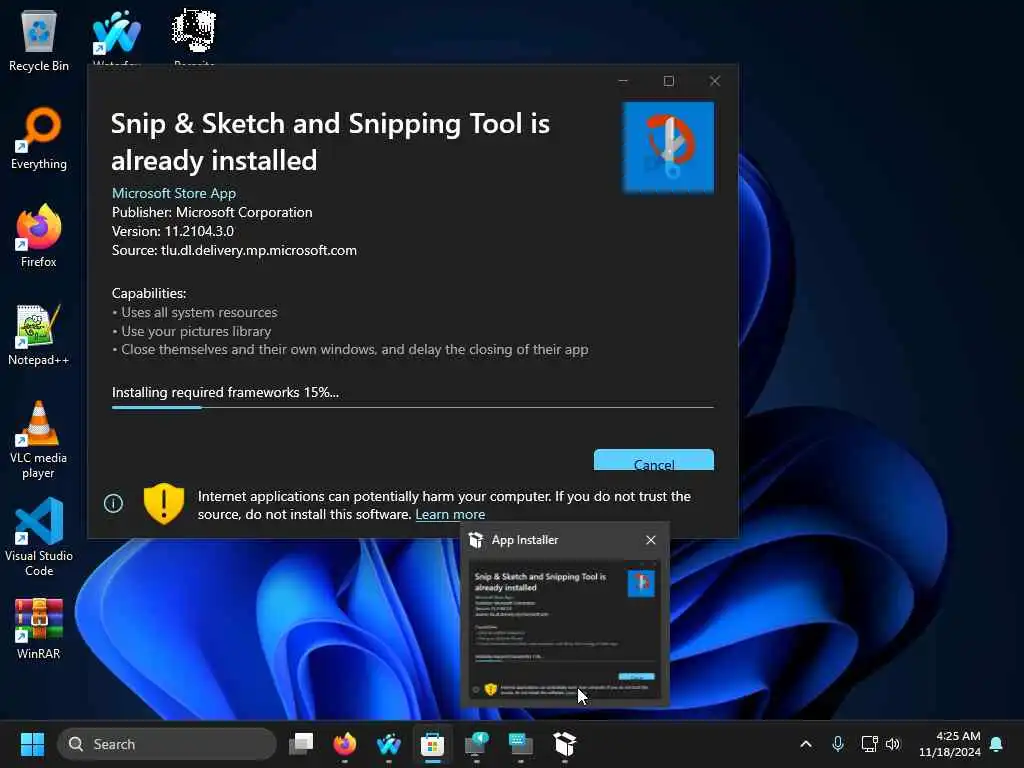Click 'Publisher: Microsoft Corporation' text

point(212,212)
